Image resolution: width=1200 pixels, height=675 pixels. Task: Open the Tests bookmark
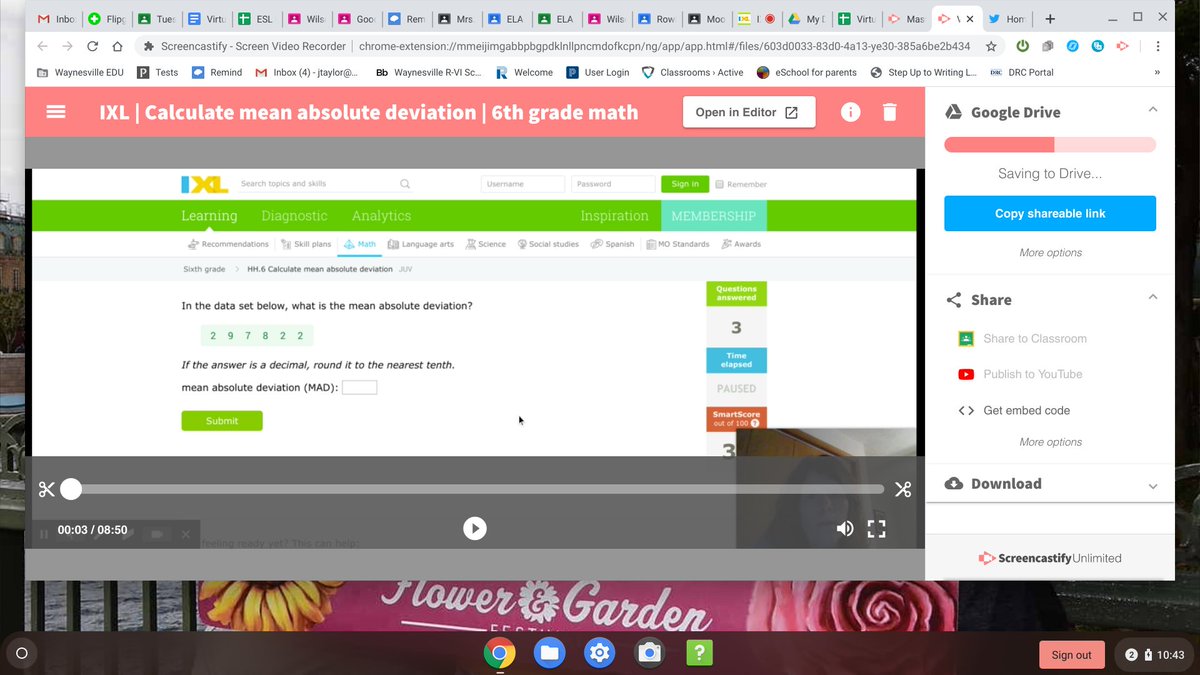pyautogui.click(x=158, y=72)
